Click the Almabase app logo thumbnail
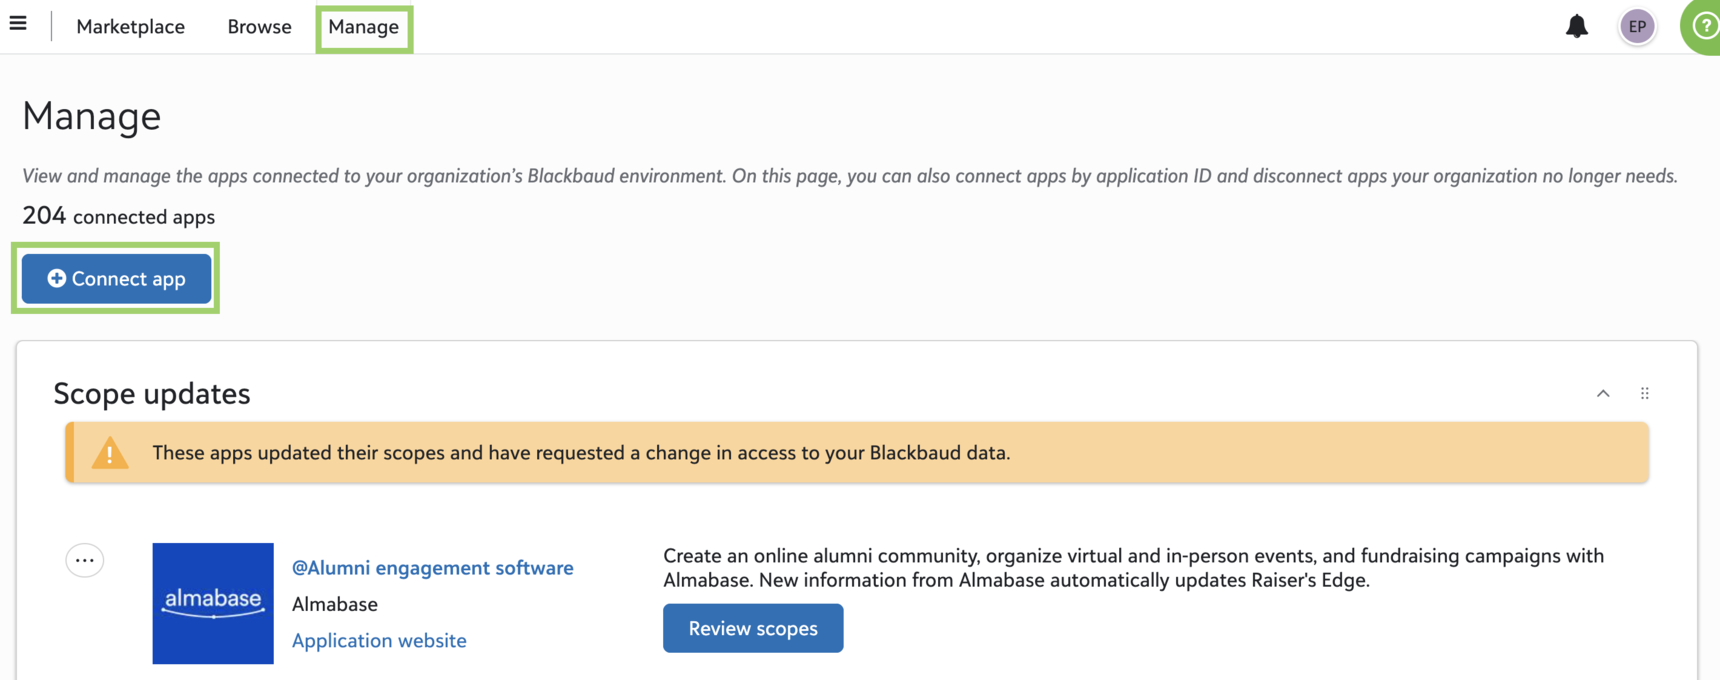 (213, 603)
